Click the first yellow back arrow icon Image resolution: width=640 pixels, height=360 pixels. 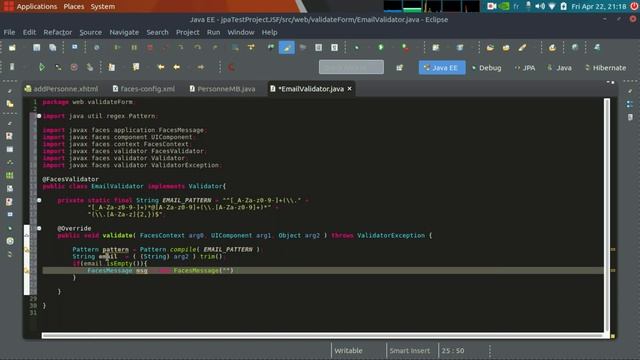click(x=161, y=67)
